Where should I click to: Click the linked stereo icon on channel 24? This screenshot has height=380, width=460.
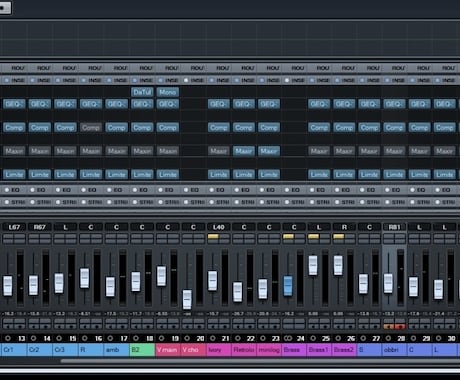point(288,338)
